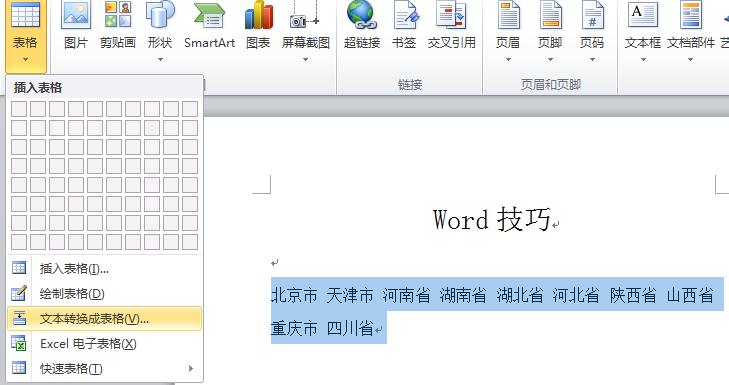Click the top-right cell of table grid
The height and width of the screenshot is (385, 729).
tap(190, 109)
